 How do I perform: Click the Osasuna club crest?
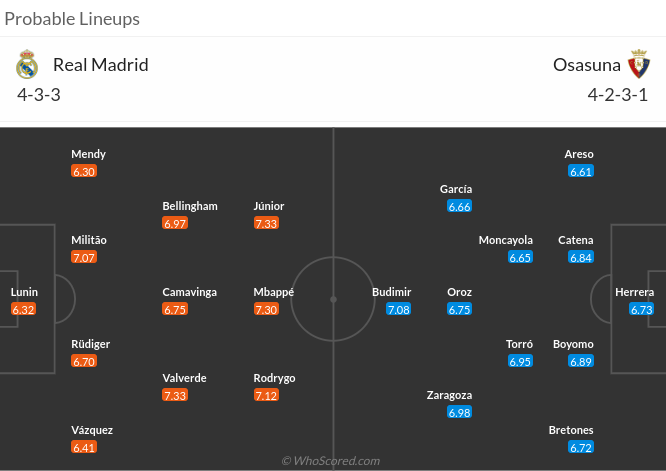pyautogui.click(x=638, y=65)
